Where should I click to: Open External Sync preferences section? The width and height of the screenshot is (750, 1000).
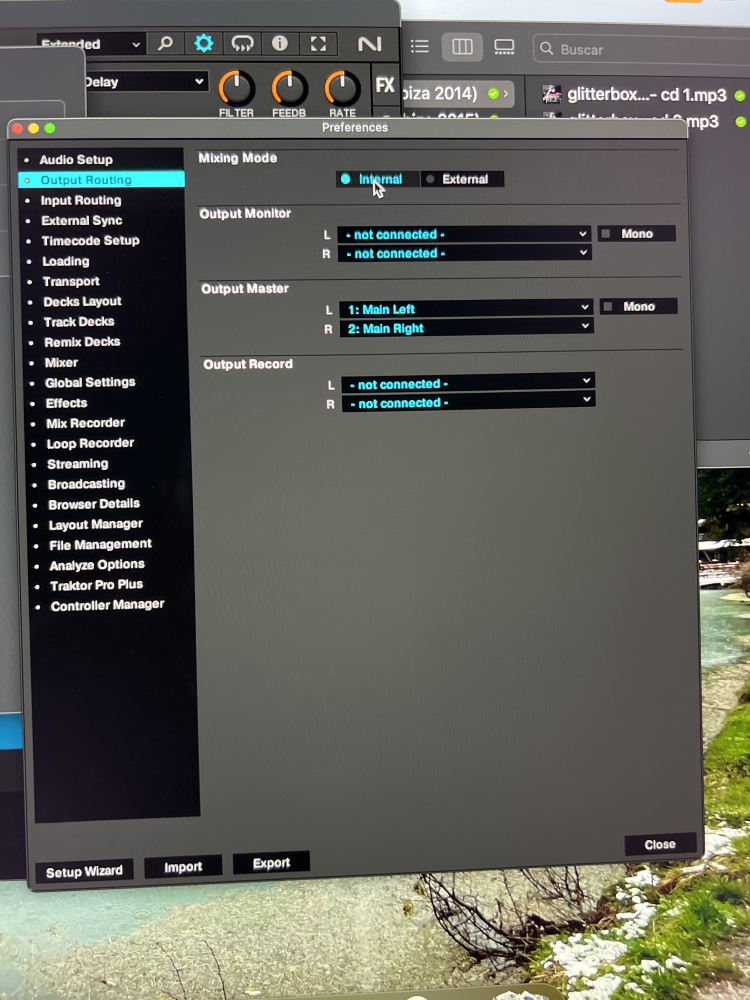point(82,221)
